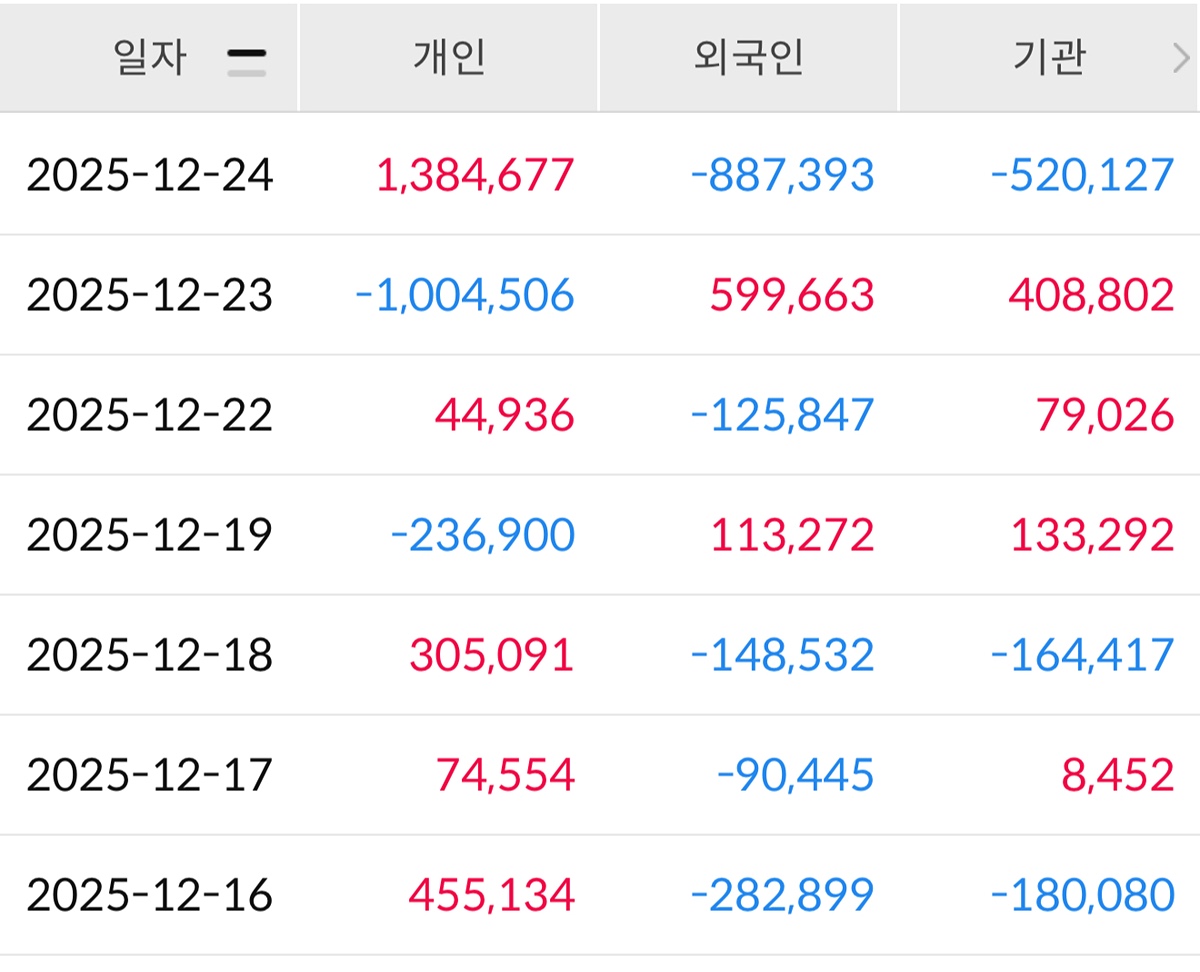
Task: Select the 일자 column header
Action: pos(150,58)
